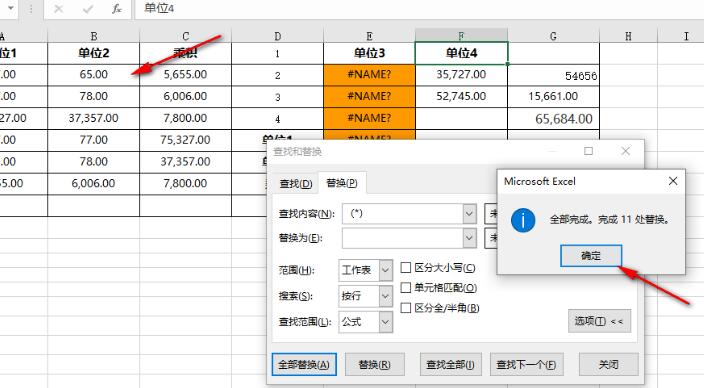
Task: Close the Microsoft Excel message box
Action: coord(673,181)
